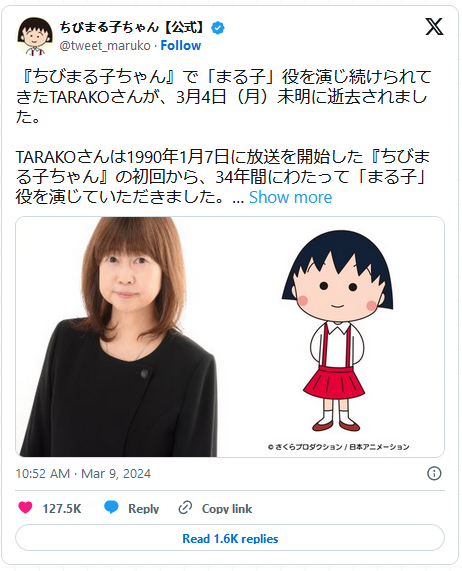The image size is (462, 571).
Task: Click the copy link chain icon
Action: pos(185,508)
